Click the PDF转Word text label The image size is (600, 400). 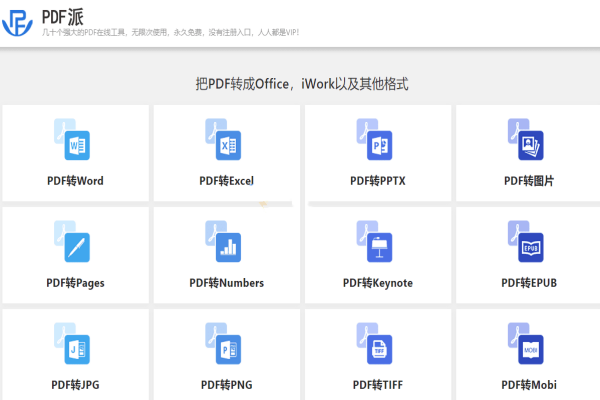pyautogui.click(x=75, y=181)
